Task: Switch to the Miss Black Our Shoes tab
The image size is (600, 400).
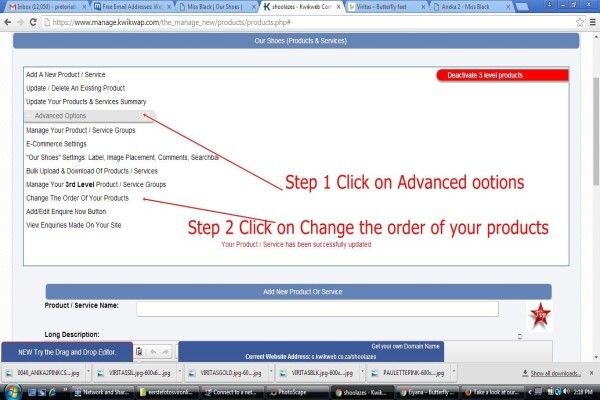Action: pyautogui.click(x=217, y=7)
